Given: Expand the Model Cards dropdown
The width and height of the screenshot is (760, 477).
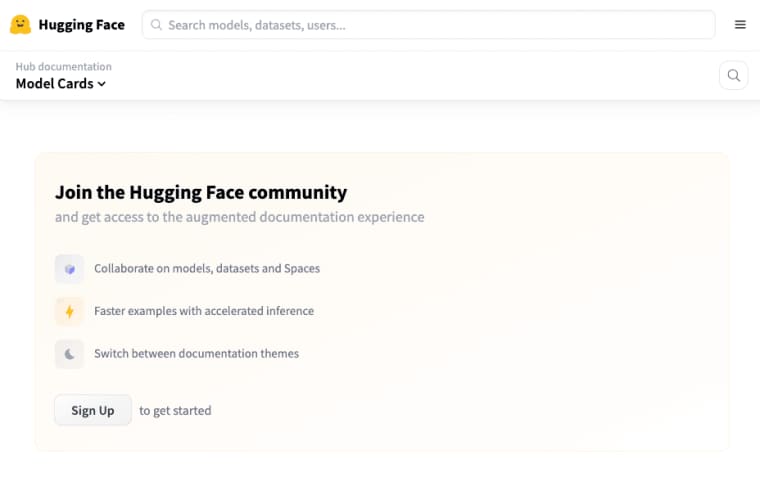Looking at the screenshot, I should 61,84.
